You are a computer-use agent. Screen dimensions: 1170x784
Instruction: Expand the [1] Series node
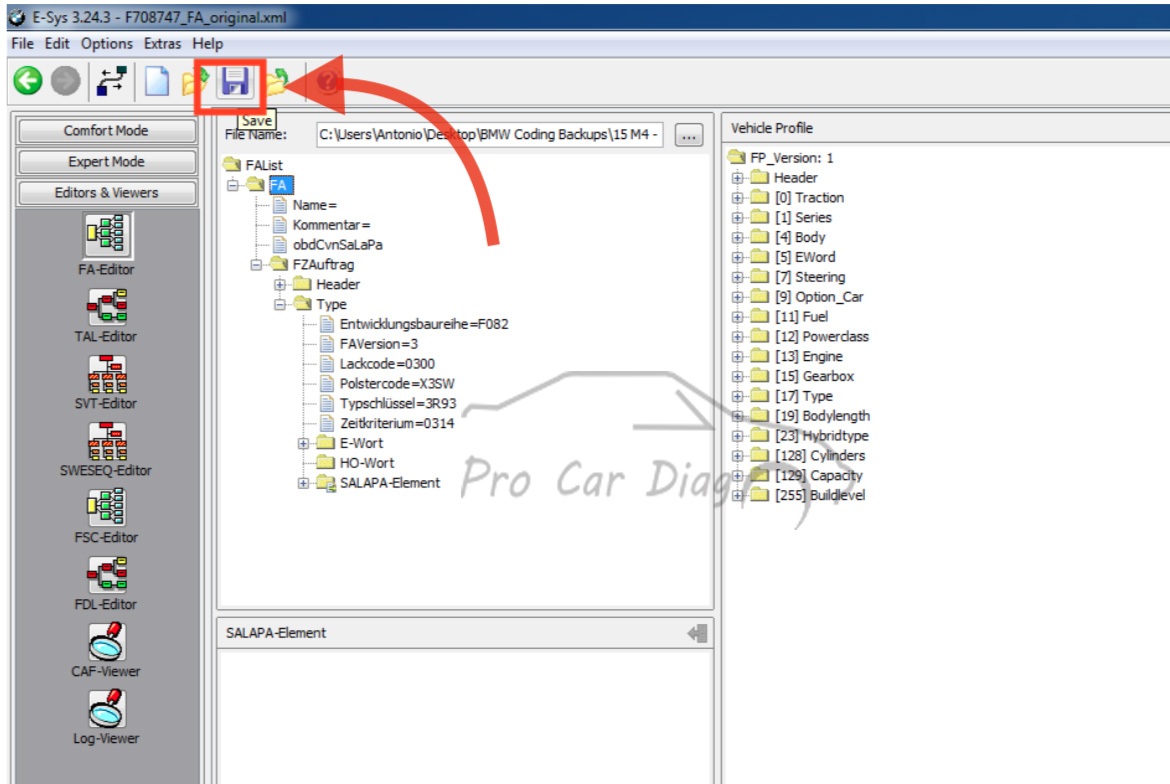click(737, 218)
